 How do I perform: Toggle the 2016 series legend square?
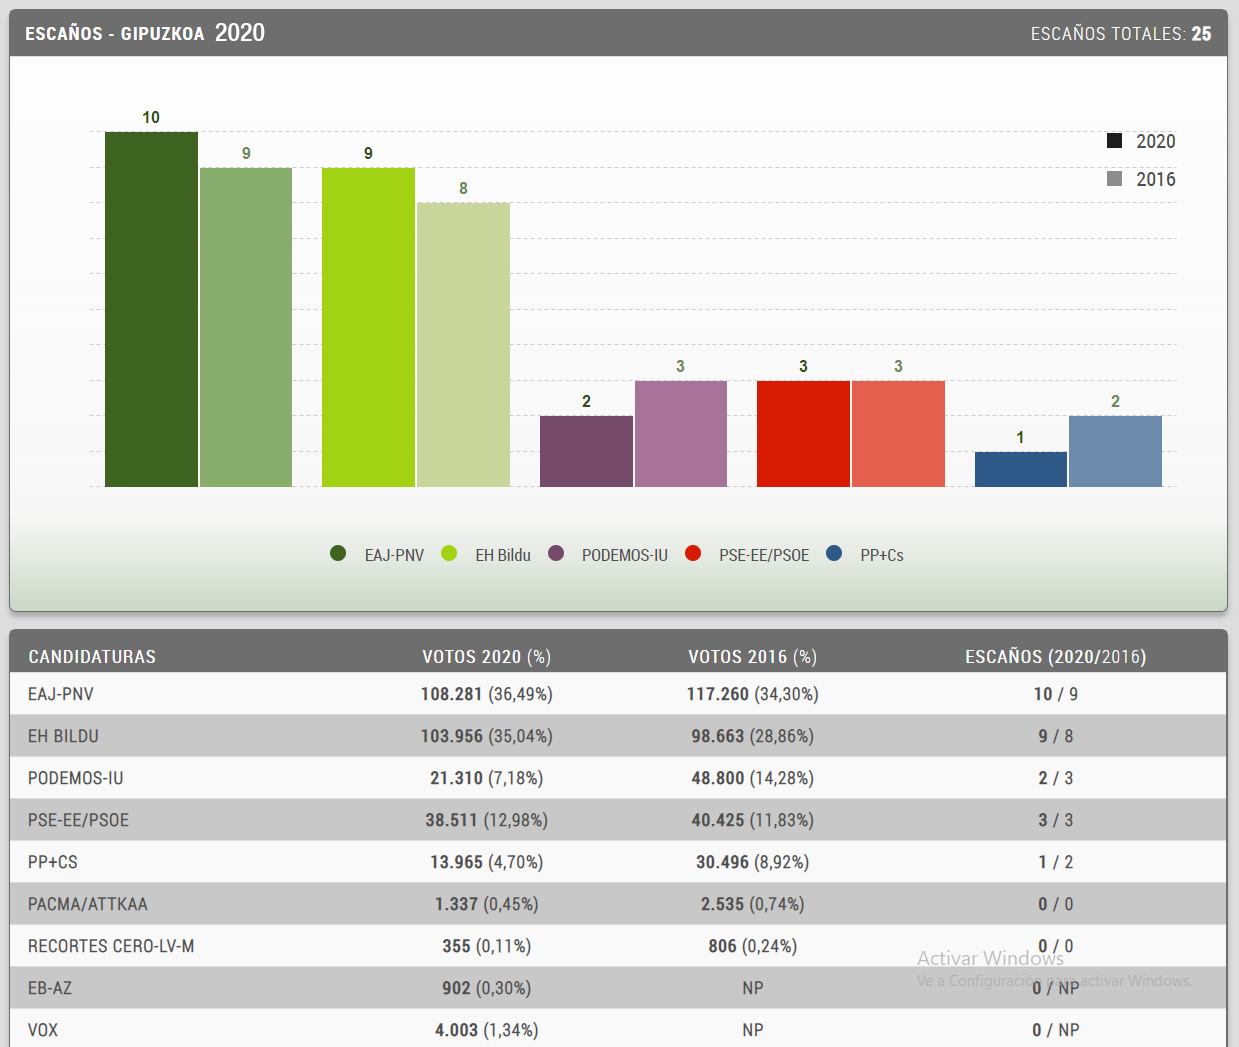pos(1114,179)
